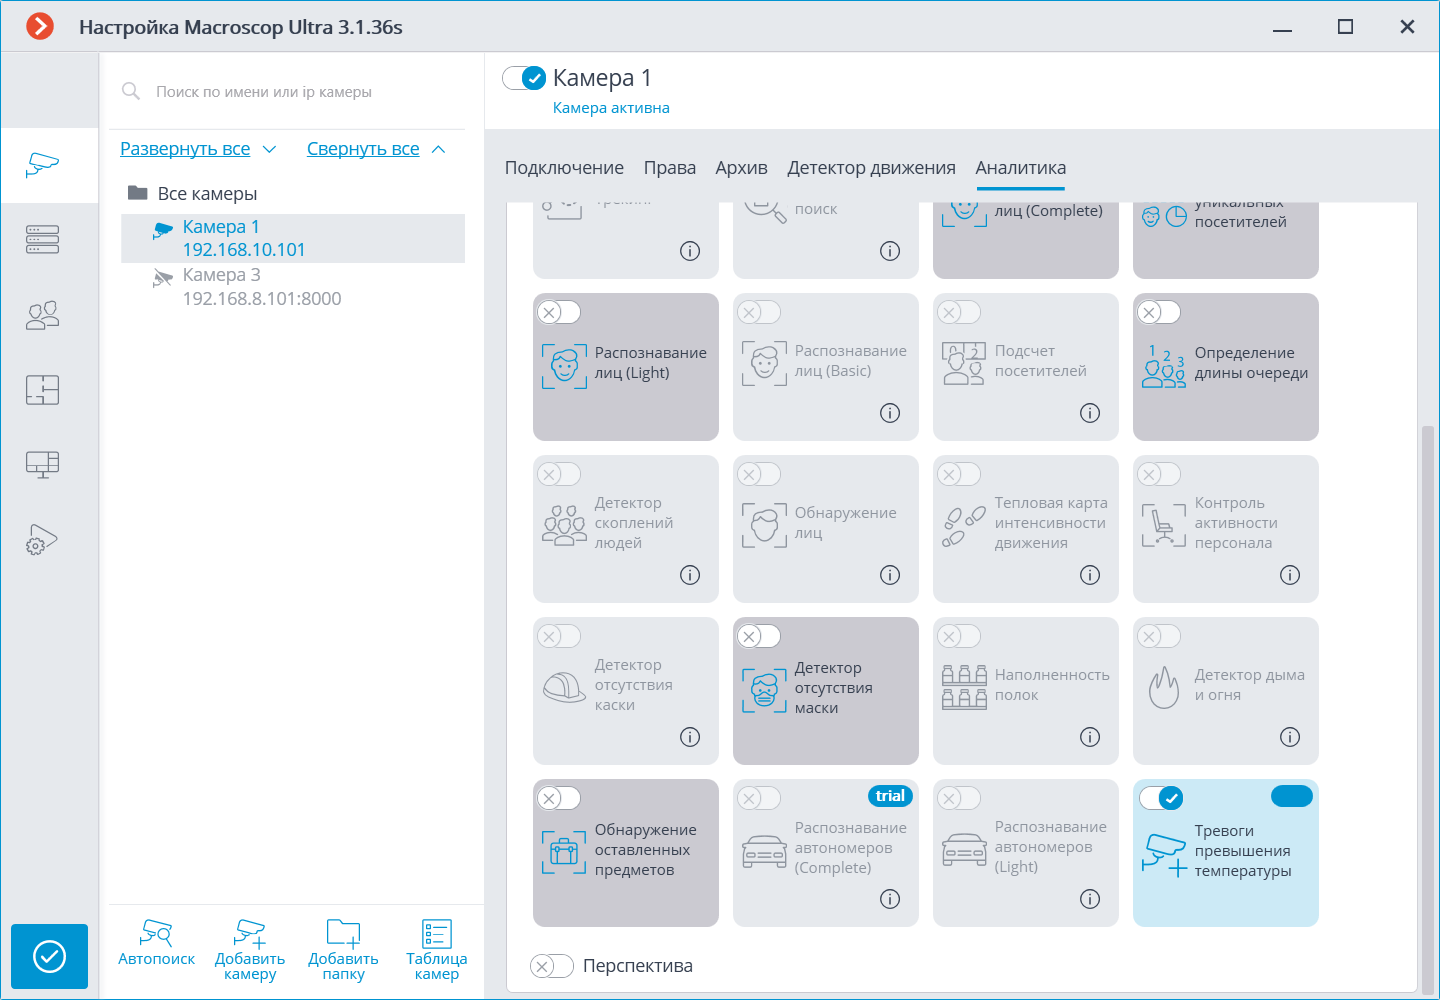Click the 192.168.8.101:8000 address text
The height and width of the screenshot is (1000, 1440).
[x=262, y=299]
